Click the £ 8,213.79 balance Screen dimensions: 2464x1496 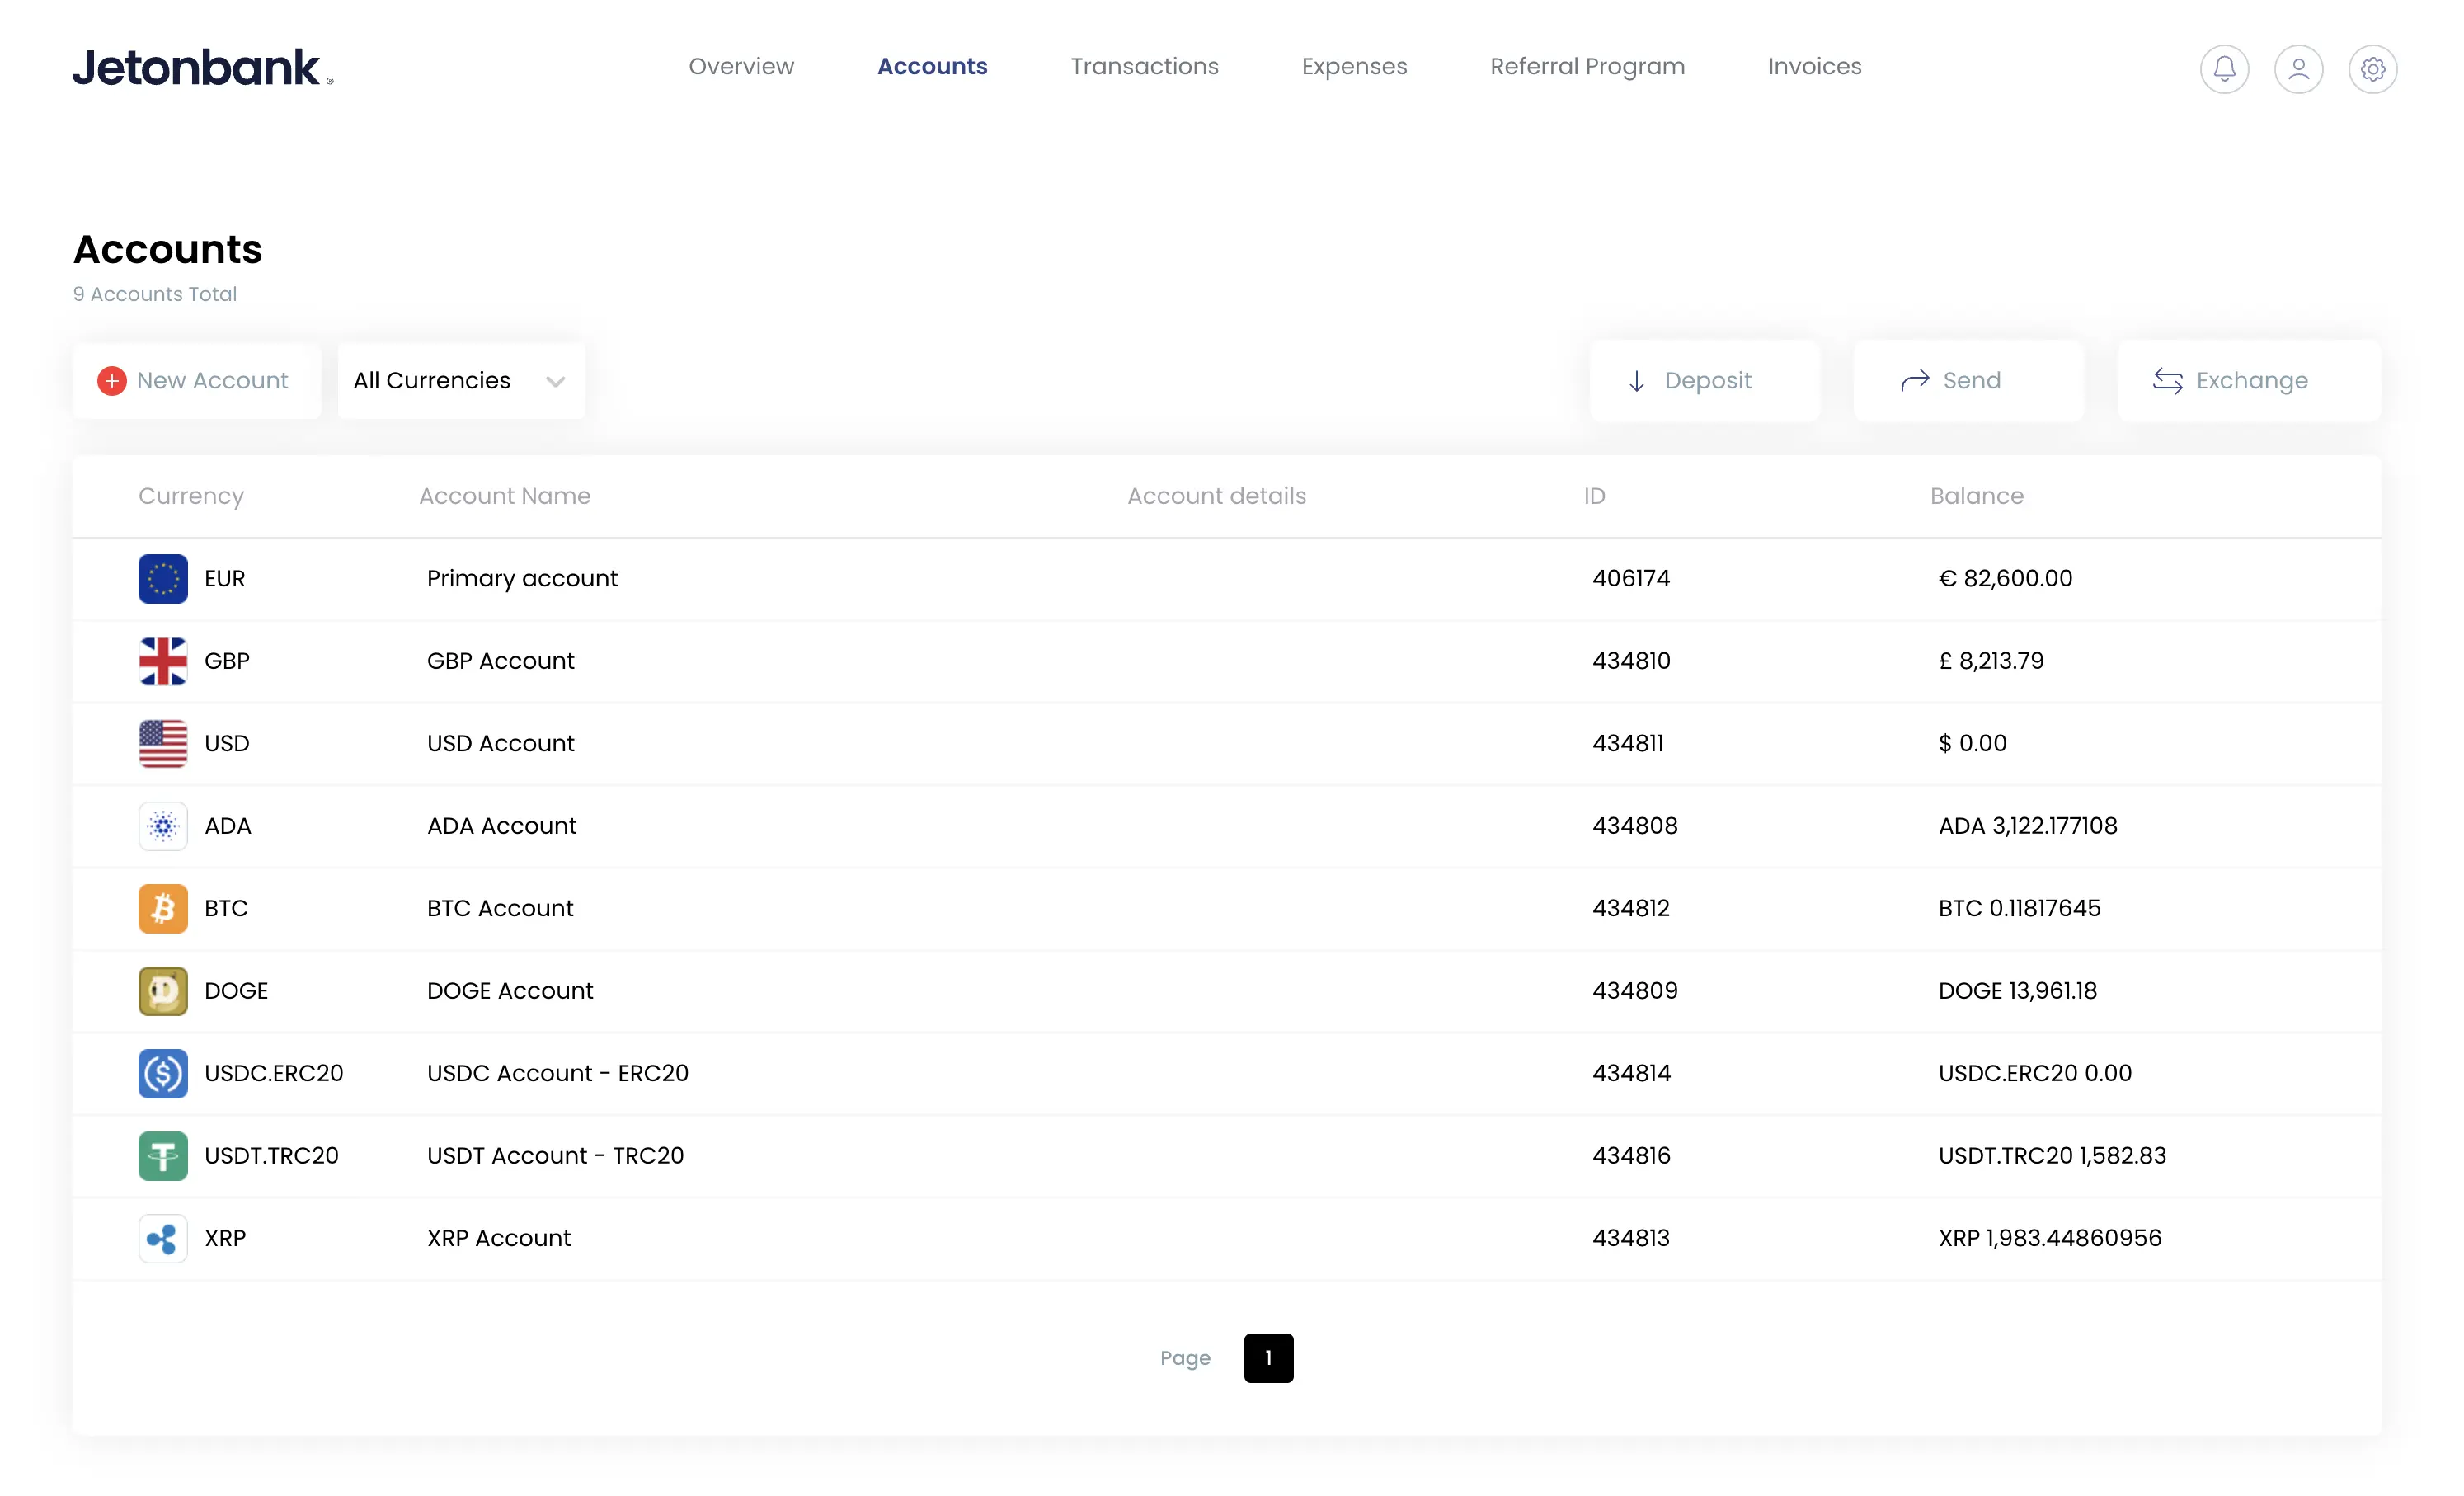tap(1991, 661)
